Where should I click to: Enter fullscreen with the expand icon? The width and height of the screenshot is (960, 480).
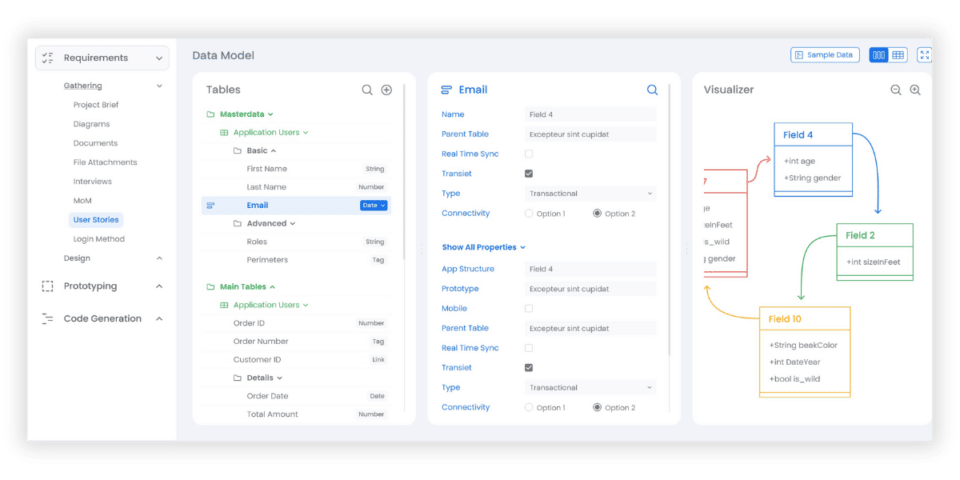click(x=924, y=55)
